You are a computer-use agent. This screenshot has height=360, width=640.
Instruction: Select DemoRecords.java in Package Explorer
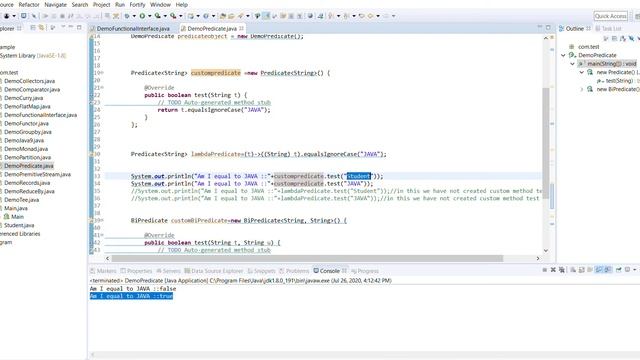[x=27, y=182]
